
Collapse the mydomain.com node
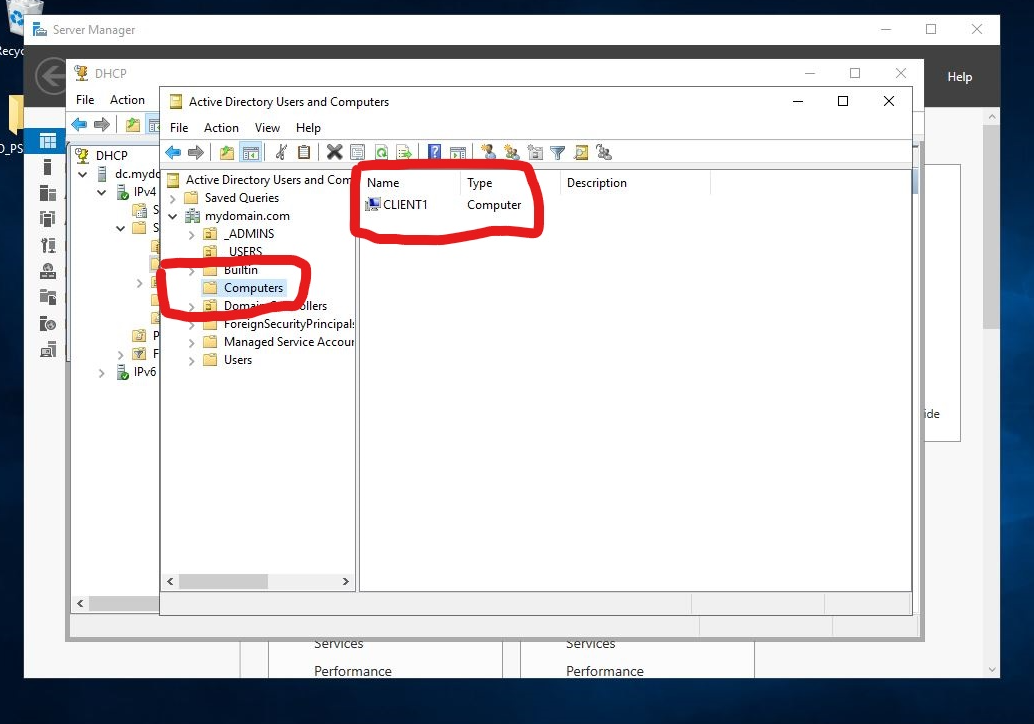(173, 216)
